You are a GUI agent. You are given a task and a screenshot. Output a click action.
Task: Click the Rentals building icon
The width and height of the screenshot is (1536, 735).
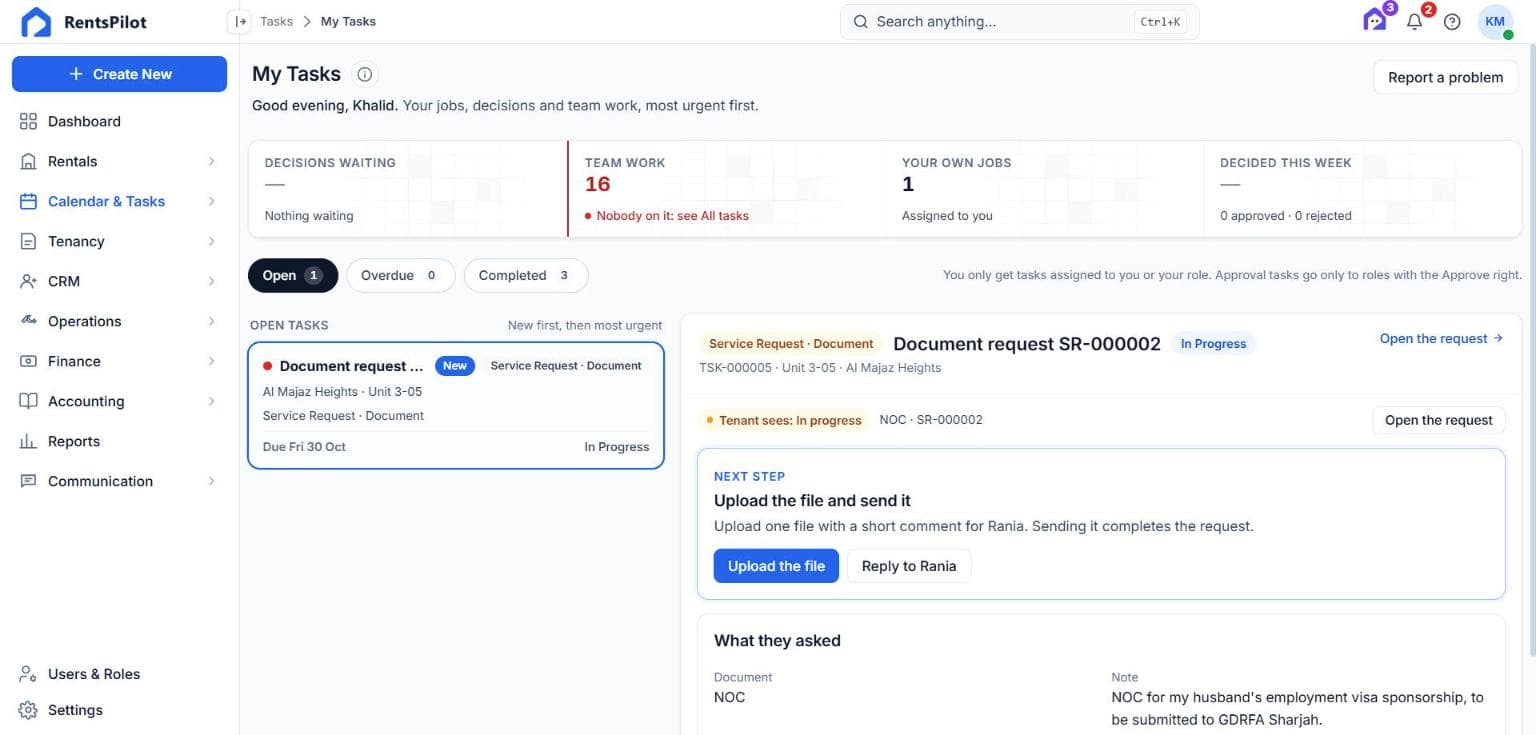[x=28, y=161]
